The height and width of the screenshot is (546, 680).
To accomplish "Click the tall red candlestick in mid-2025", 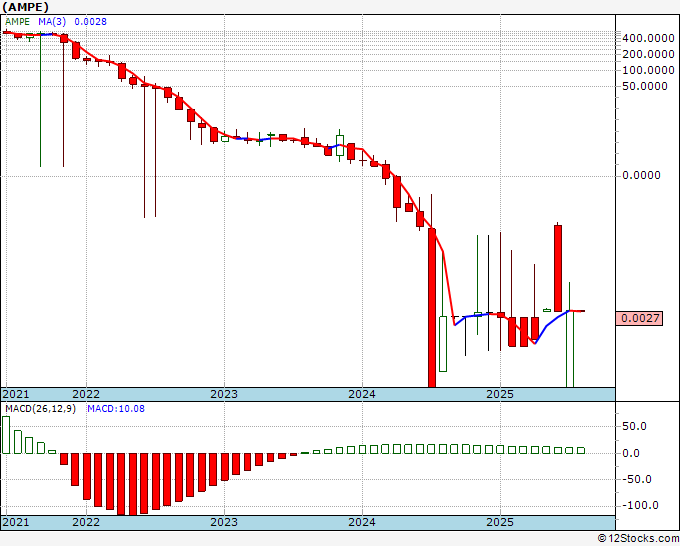I will [558, 268].
